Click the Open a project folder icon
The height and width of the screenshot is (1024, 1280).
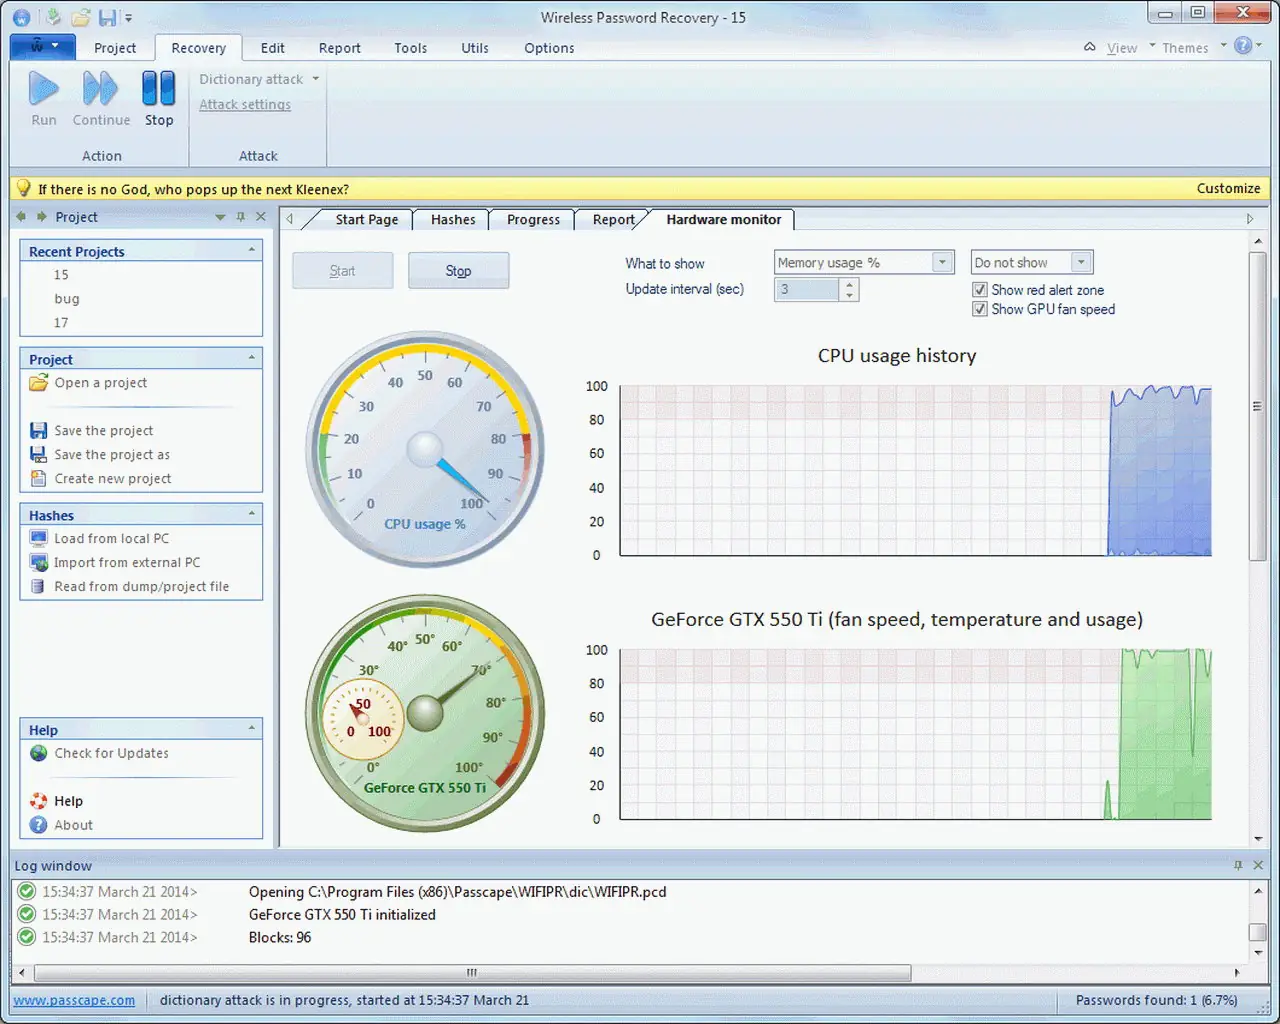pos(39,383)
